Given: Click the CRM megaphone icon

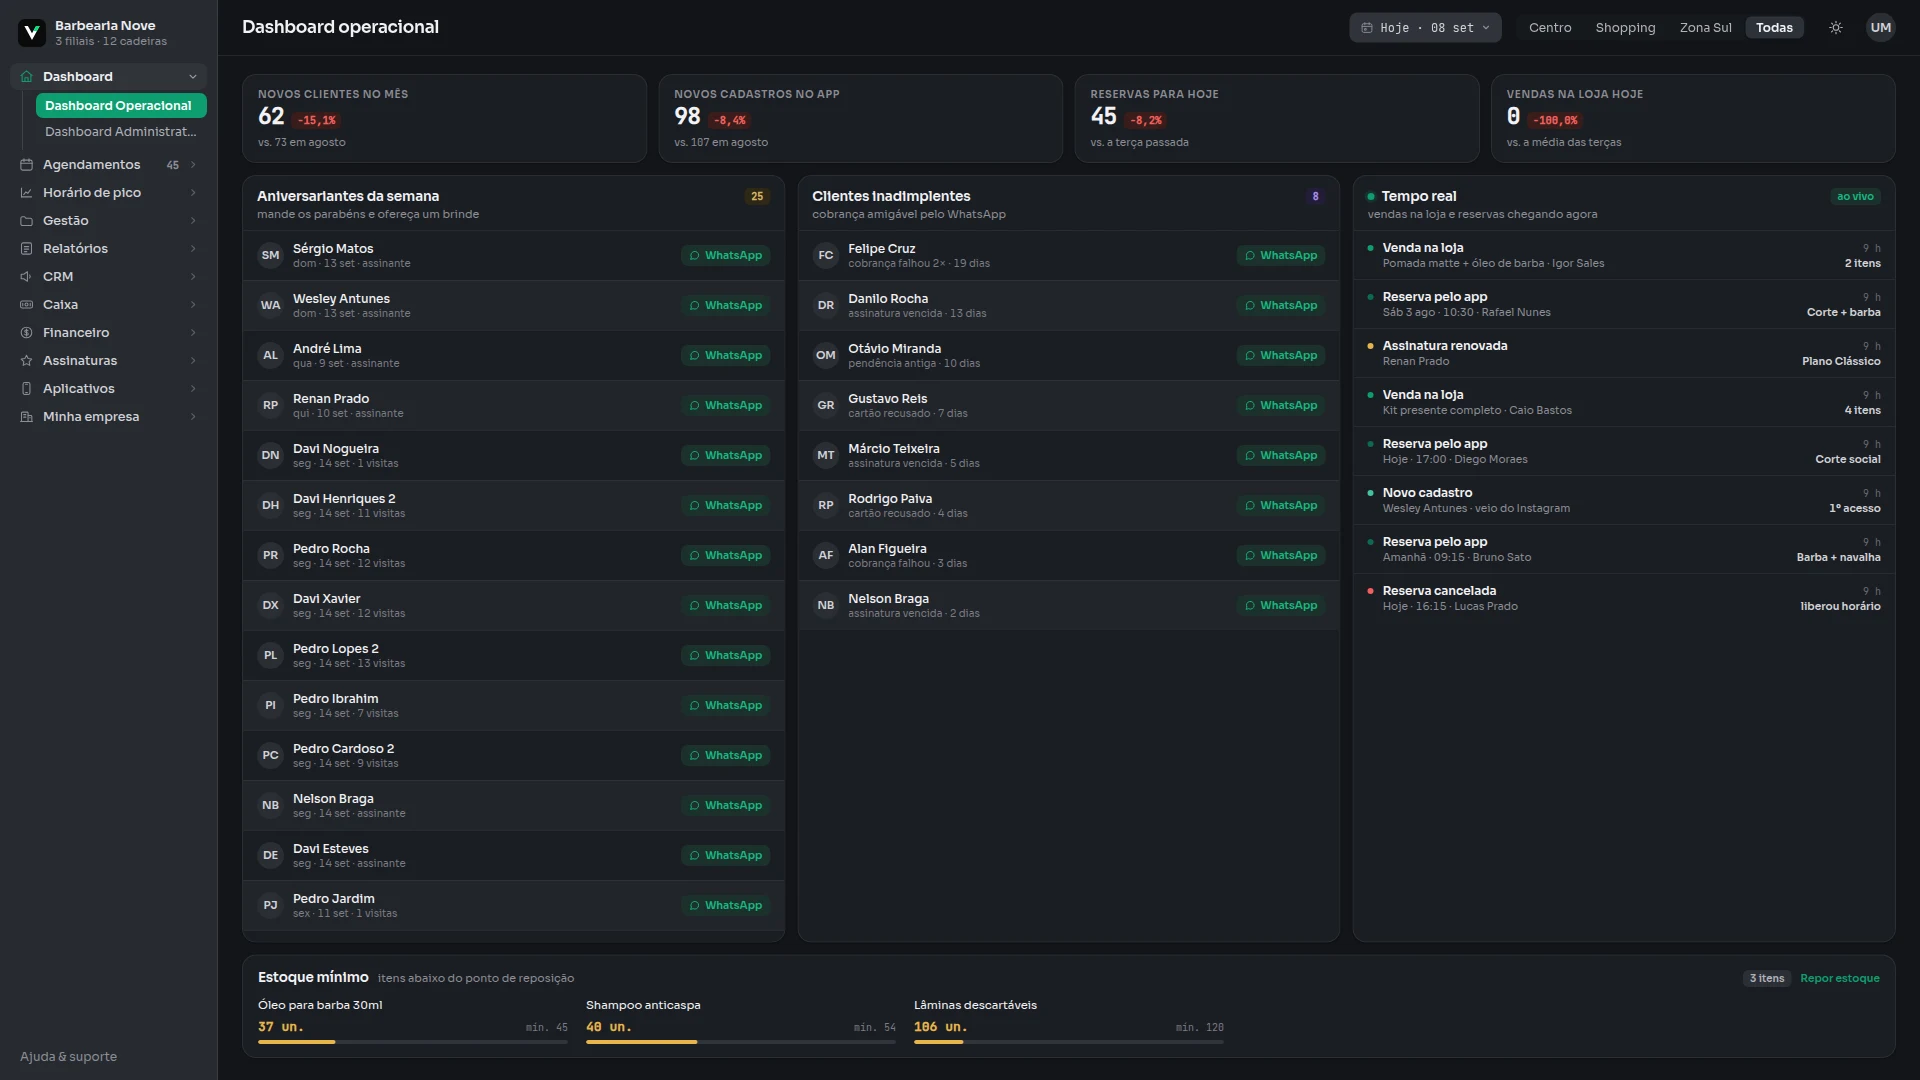Looking at the screenshot, I should point(26,277).
